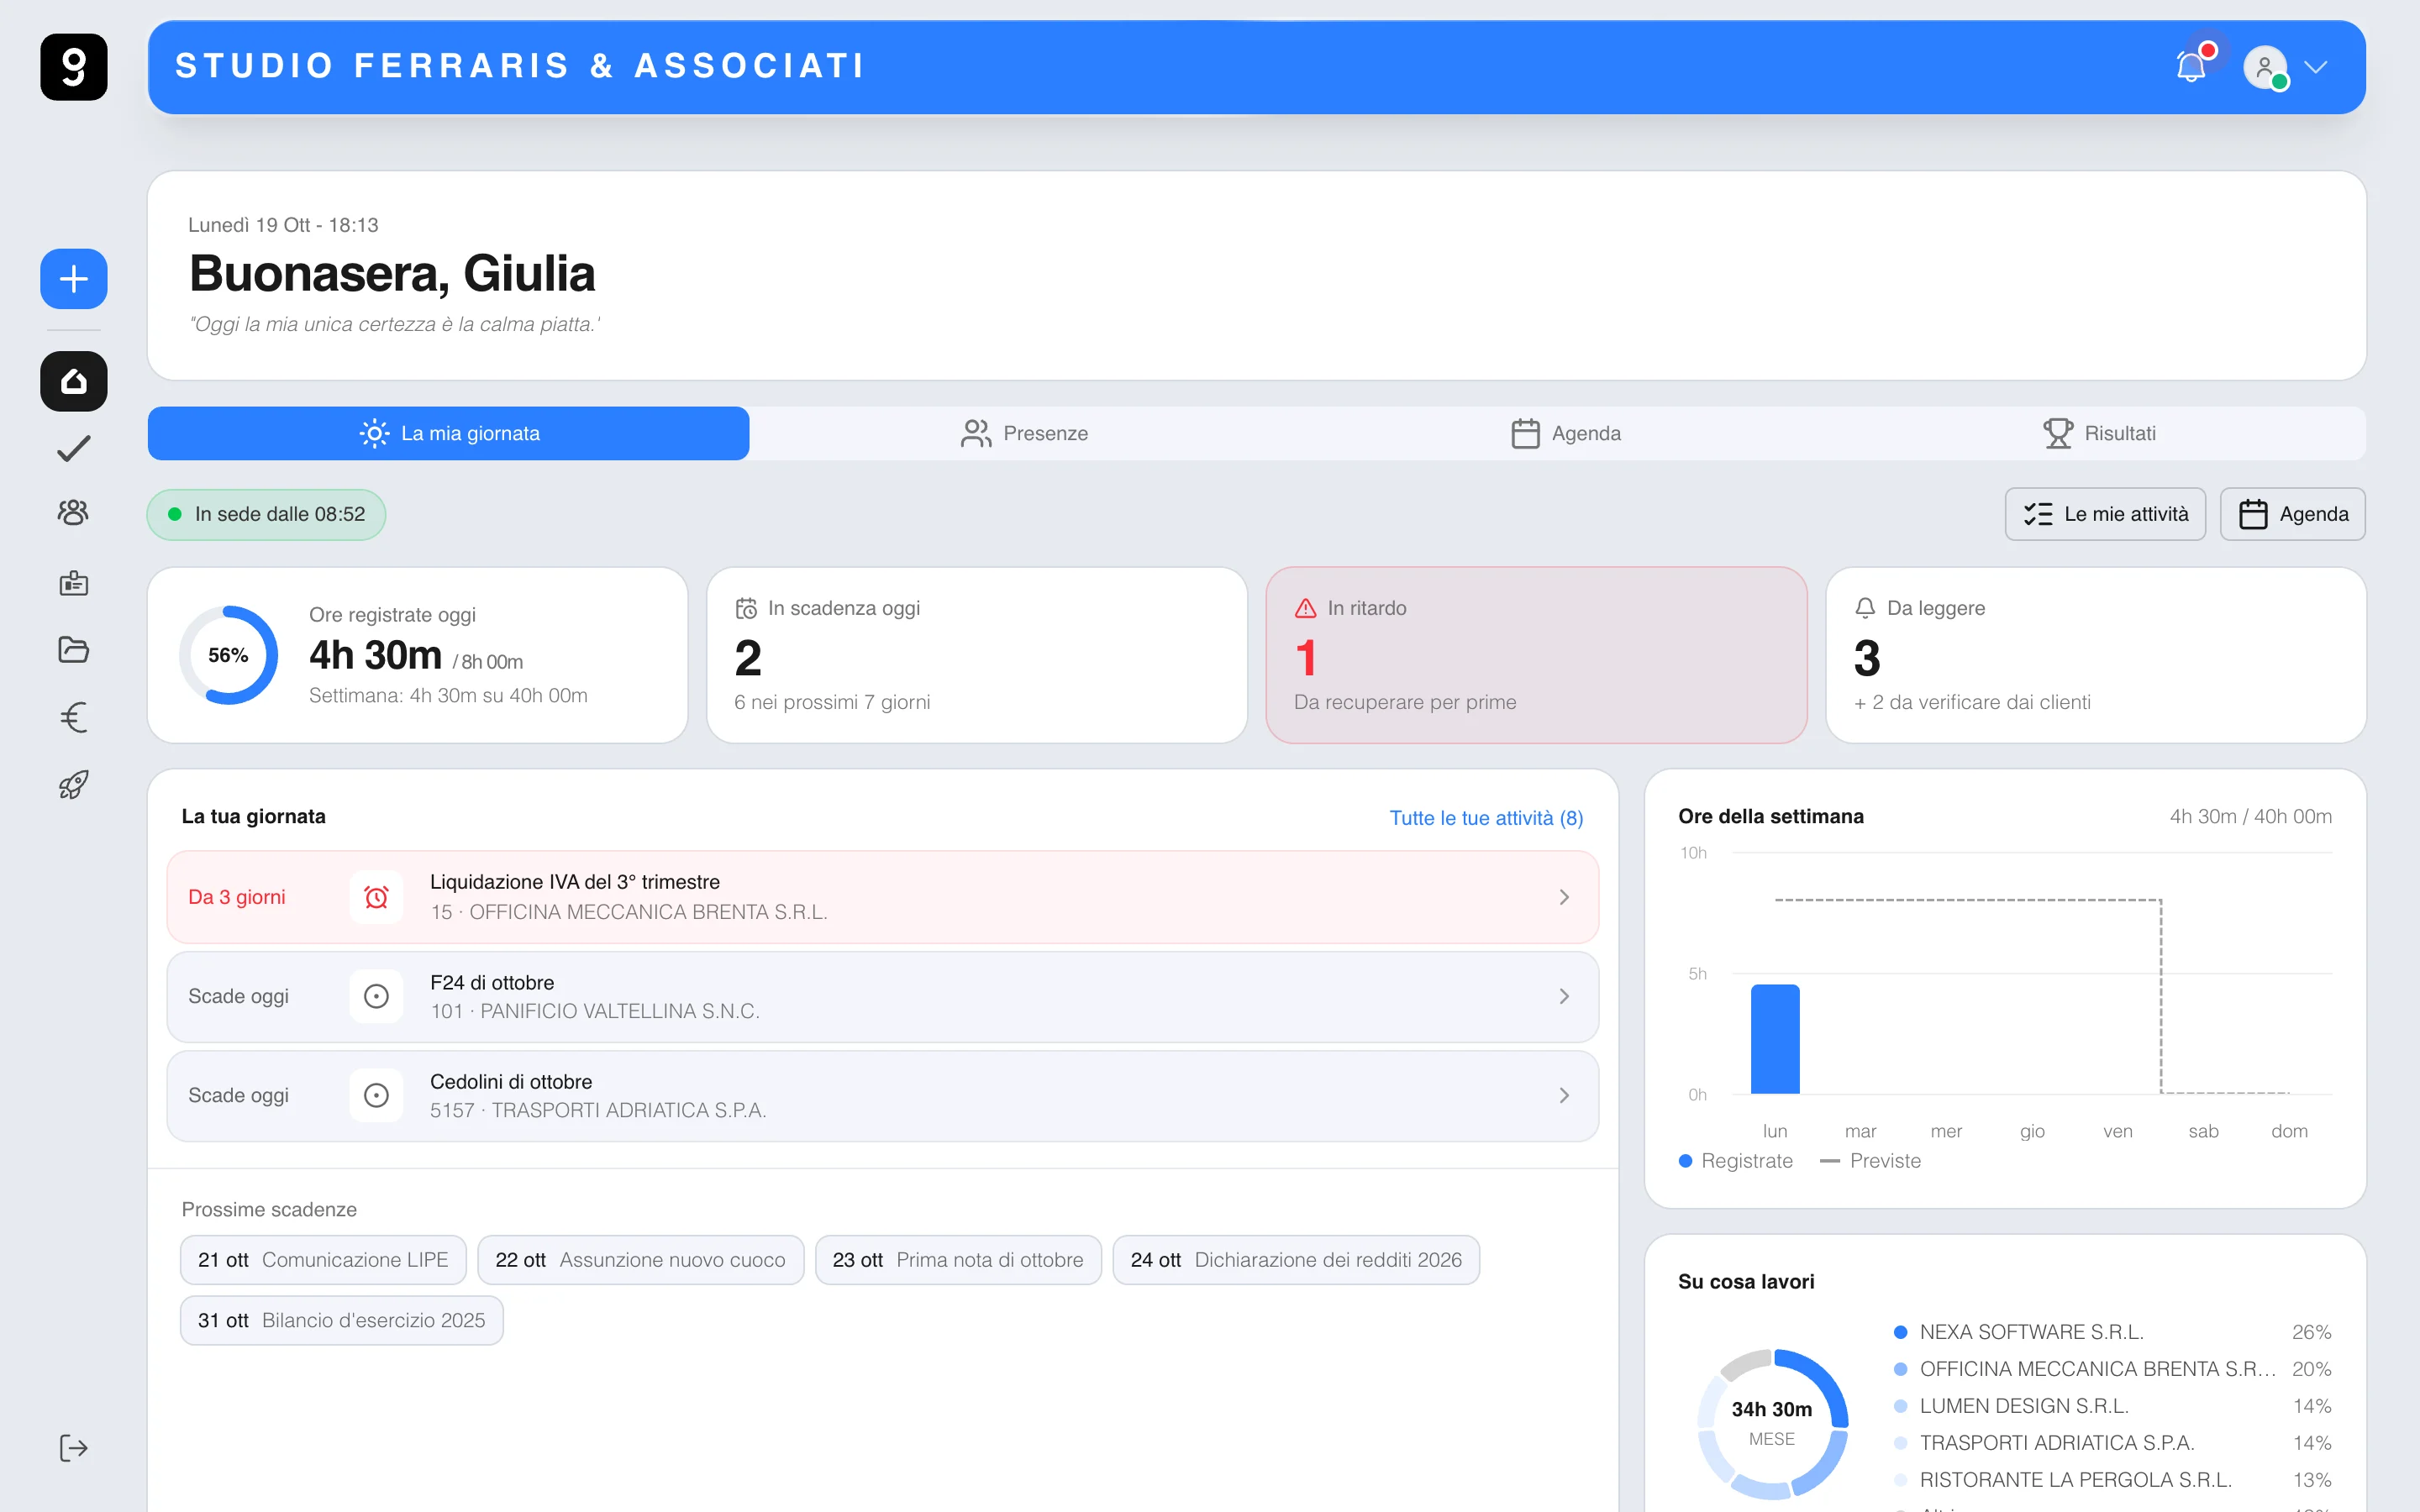Open 22 ott Assunzione nuovo cuoco chip
Viewport: 2420px width, 1512px height.
tap(640, 1260)
